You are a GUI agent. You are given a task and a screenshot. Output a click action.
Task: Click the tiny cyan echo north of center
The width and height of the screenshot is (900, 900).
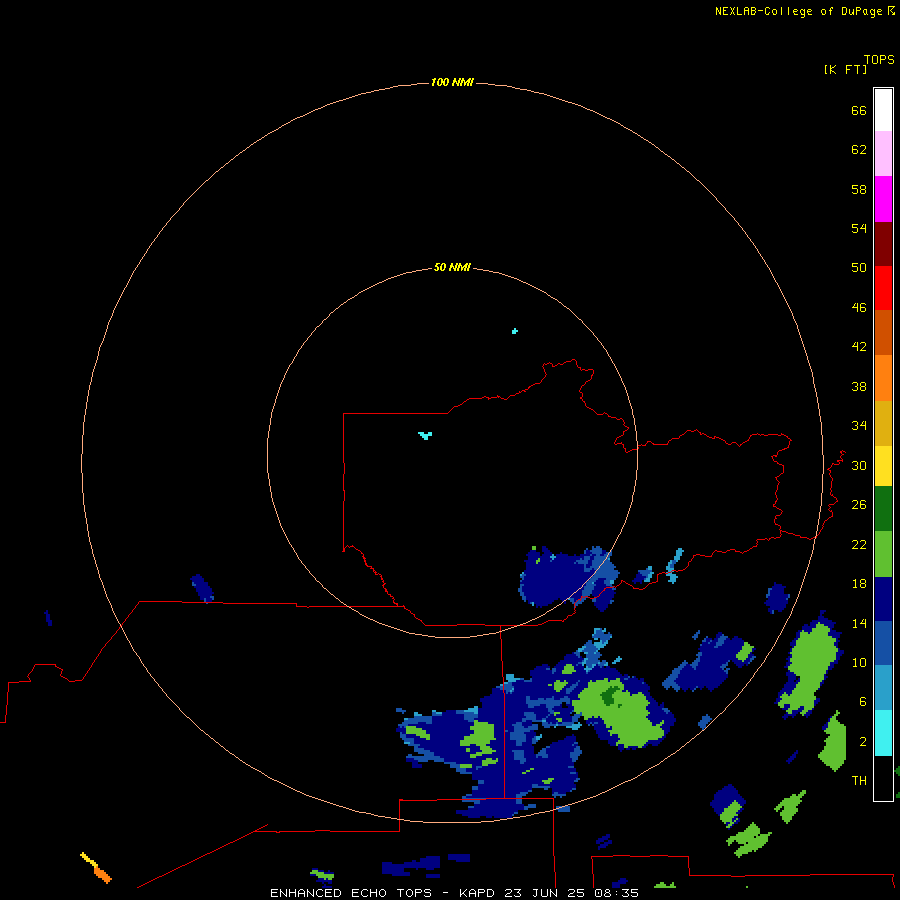pyautogui.click(x=515, y=331)
